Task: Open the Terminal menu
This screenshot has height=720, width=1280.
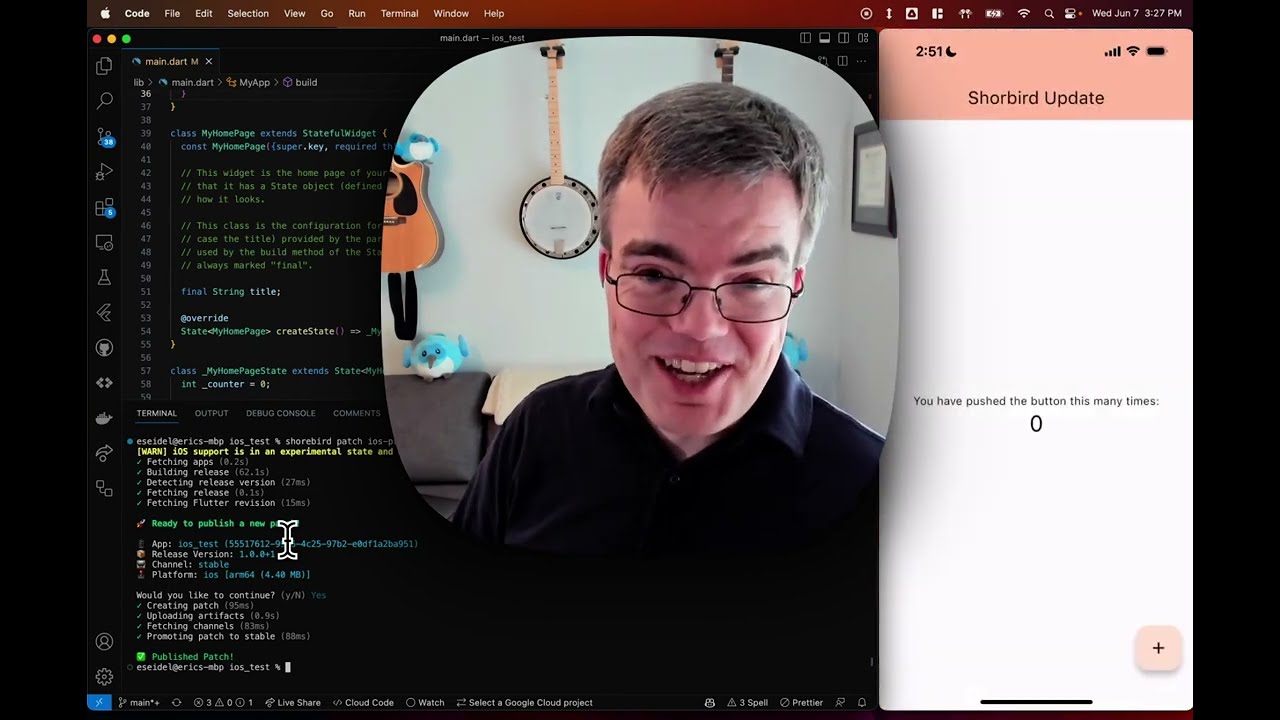Action: coord(399,13)
